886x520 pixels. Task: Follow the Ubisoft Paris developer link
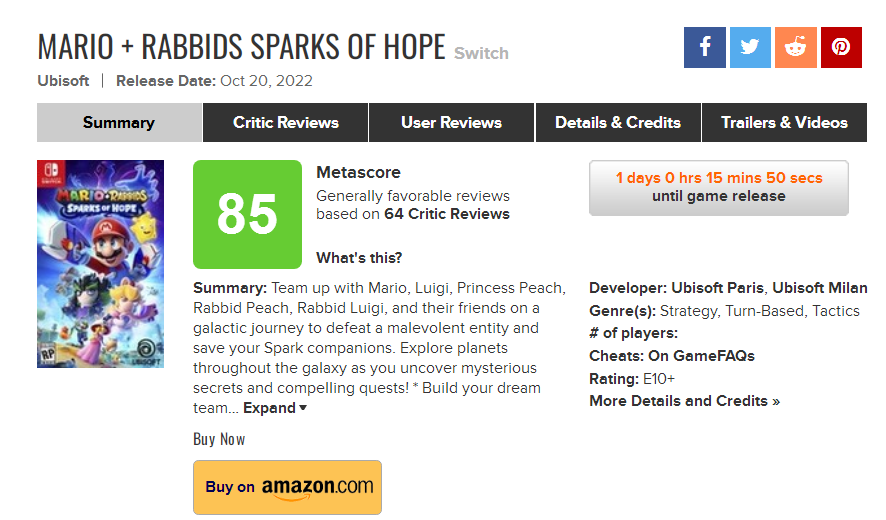717,288
